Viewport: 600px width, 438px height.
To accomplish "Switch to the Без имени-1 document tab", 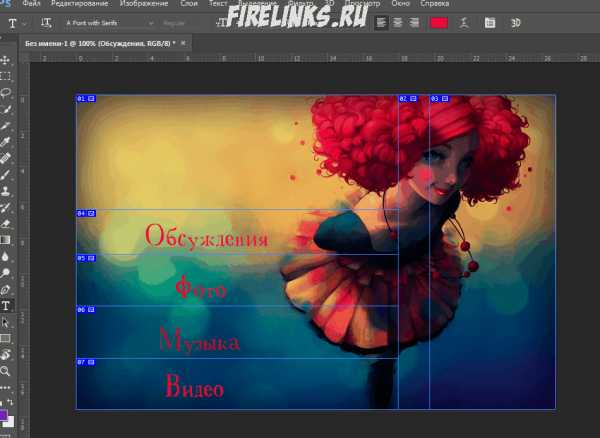I will pos(100,44).
